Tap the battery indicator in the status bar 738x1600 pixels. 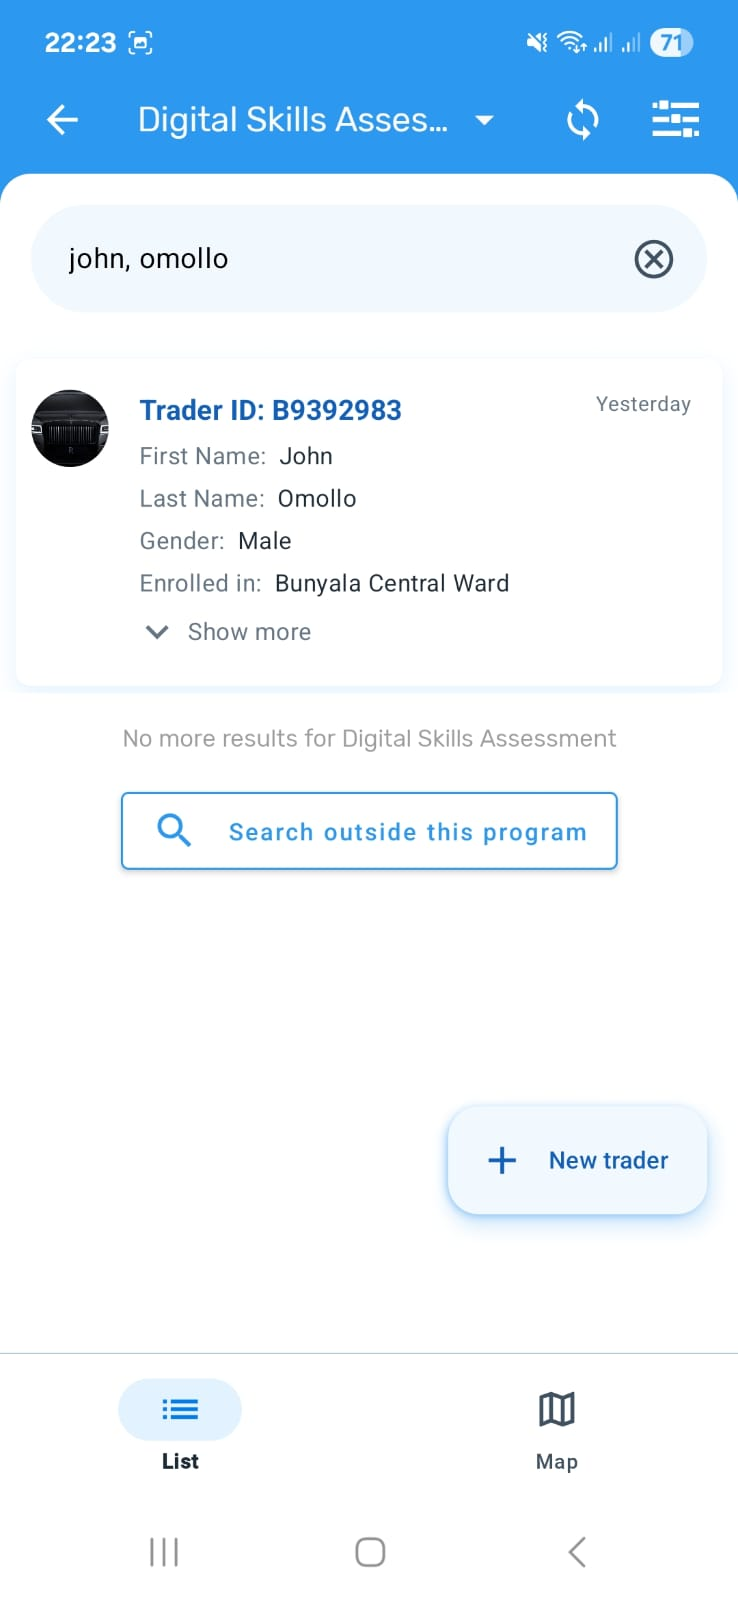pyautogui.click(x=669, y=42)
